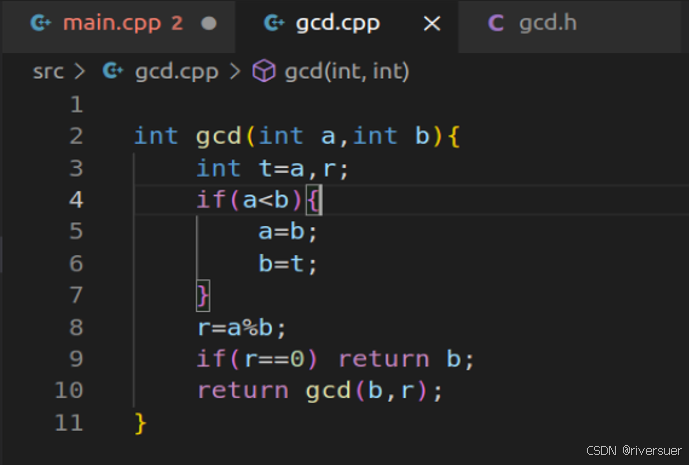Switch to the main.cpp tab
This screenshot has height=465, width=689.
pos(120,23)
